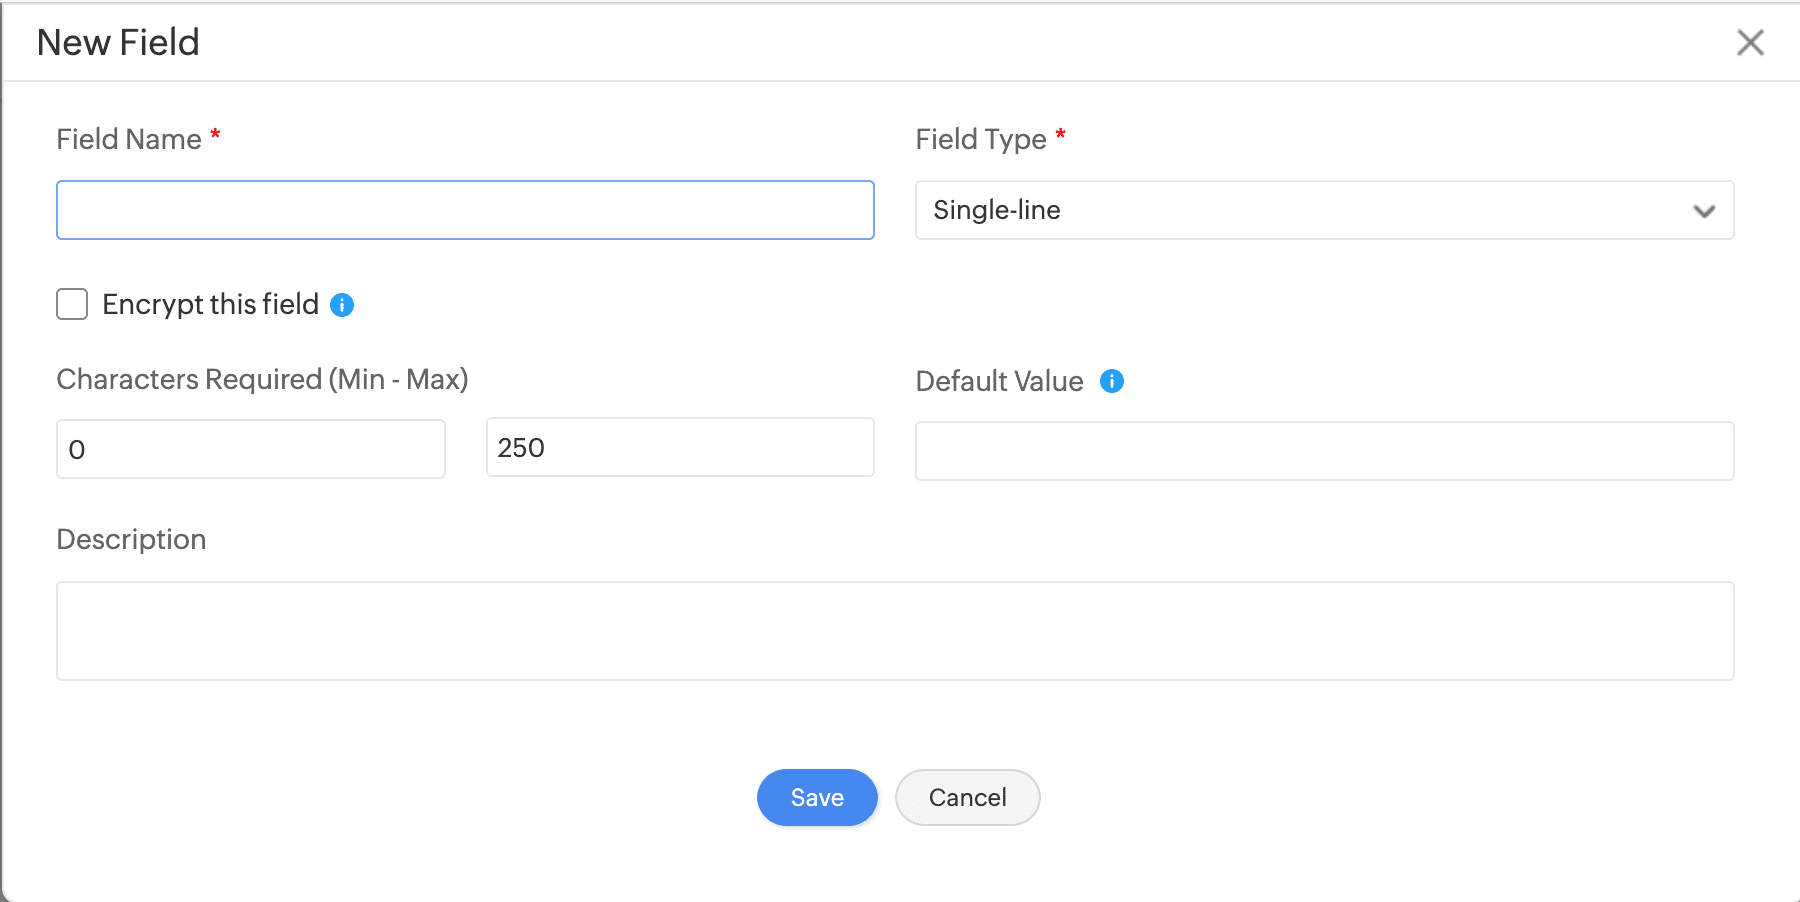This screenshot has width=1800, height=902.
Task: Click the Field Type chevron arrow
Action: tap(1704, 211)
